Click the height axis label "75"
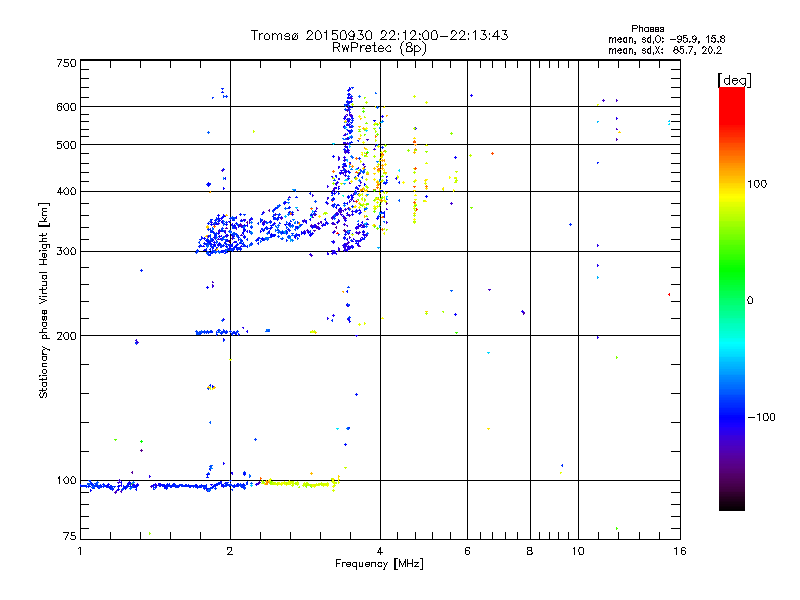This screenshot has width=800, height=600. pos(69,536)
